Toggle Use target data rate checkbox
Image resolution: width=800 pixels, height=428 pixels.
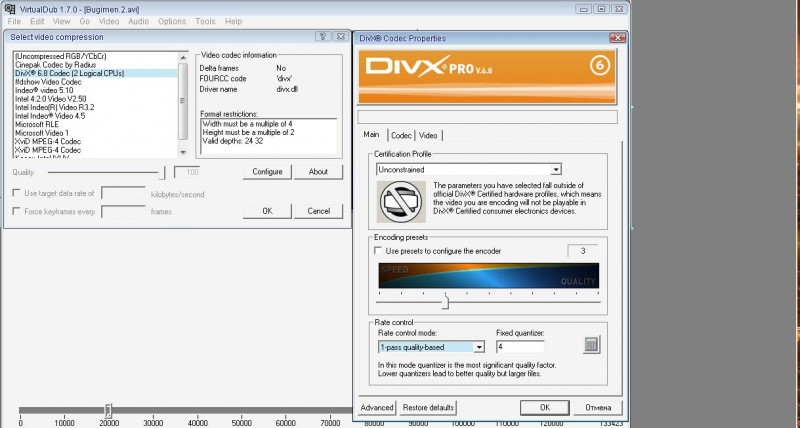(x=16, y=193)
